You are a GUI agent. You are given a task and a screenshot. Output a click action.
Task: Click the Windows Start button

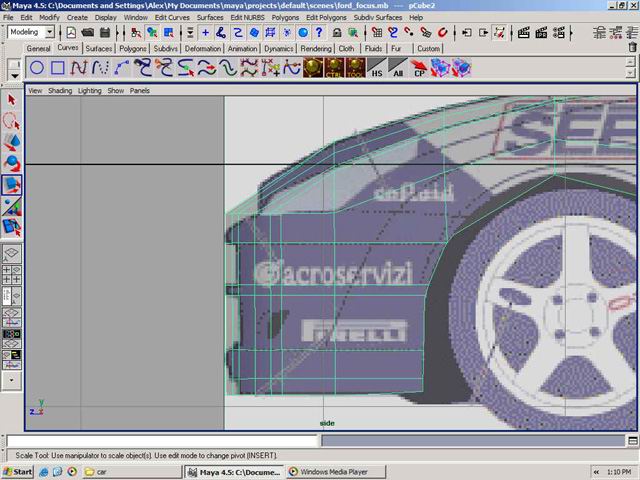tap(18, 471)
